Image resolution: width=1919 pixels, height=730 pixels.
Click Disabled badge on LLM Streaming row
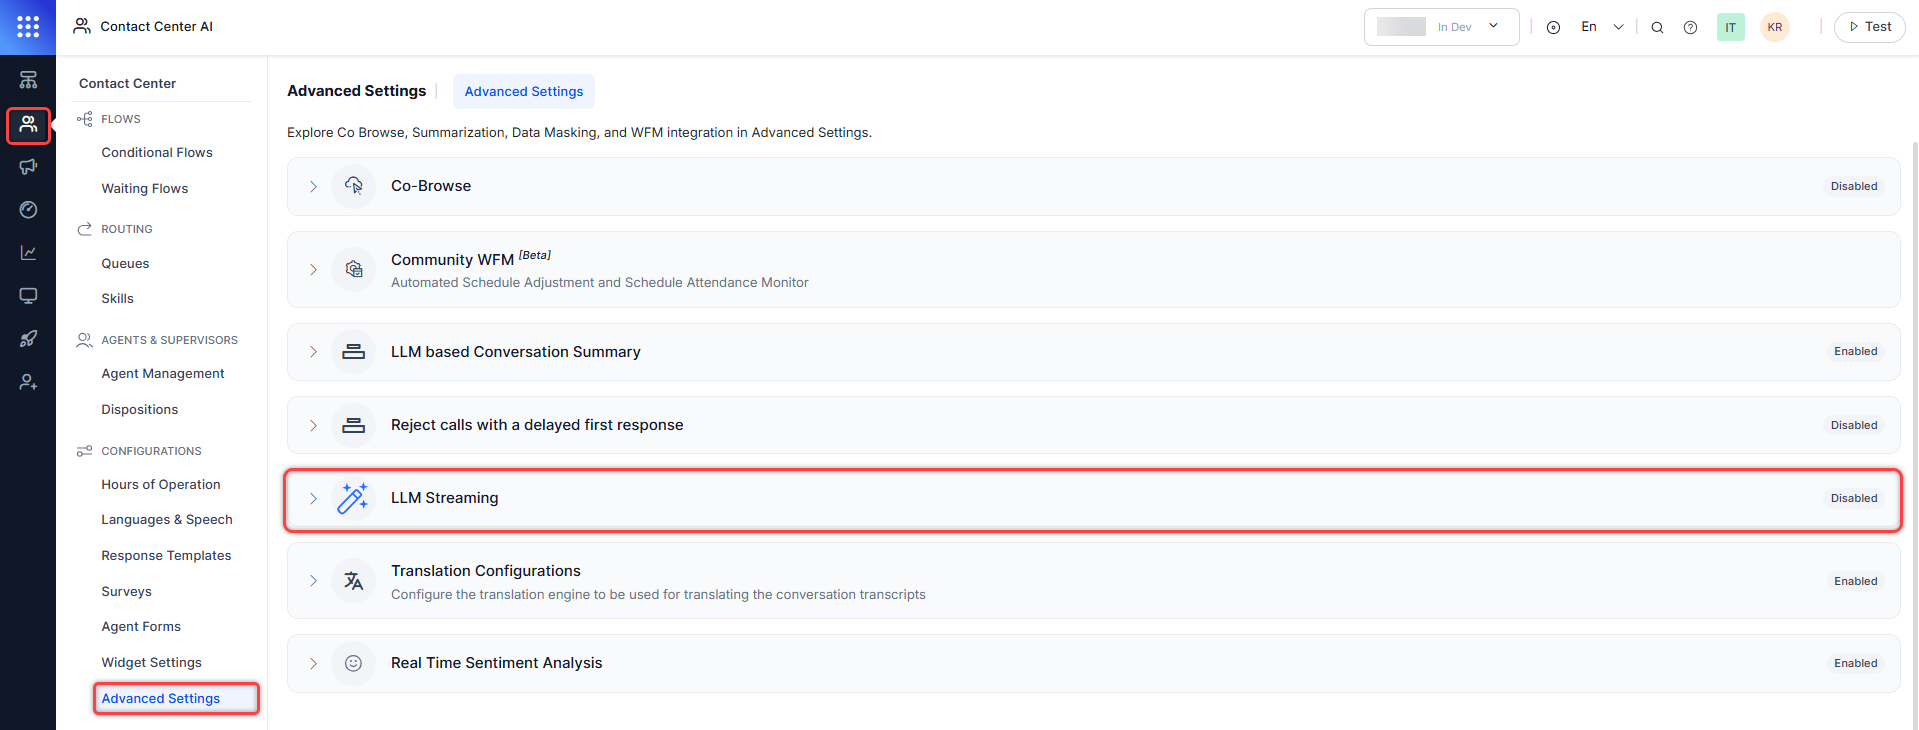point(1854,498)
